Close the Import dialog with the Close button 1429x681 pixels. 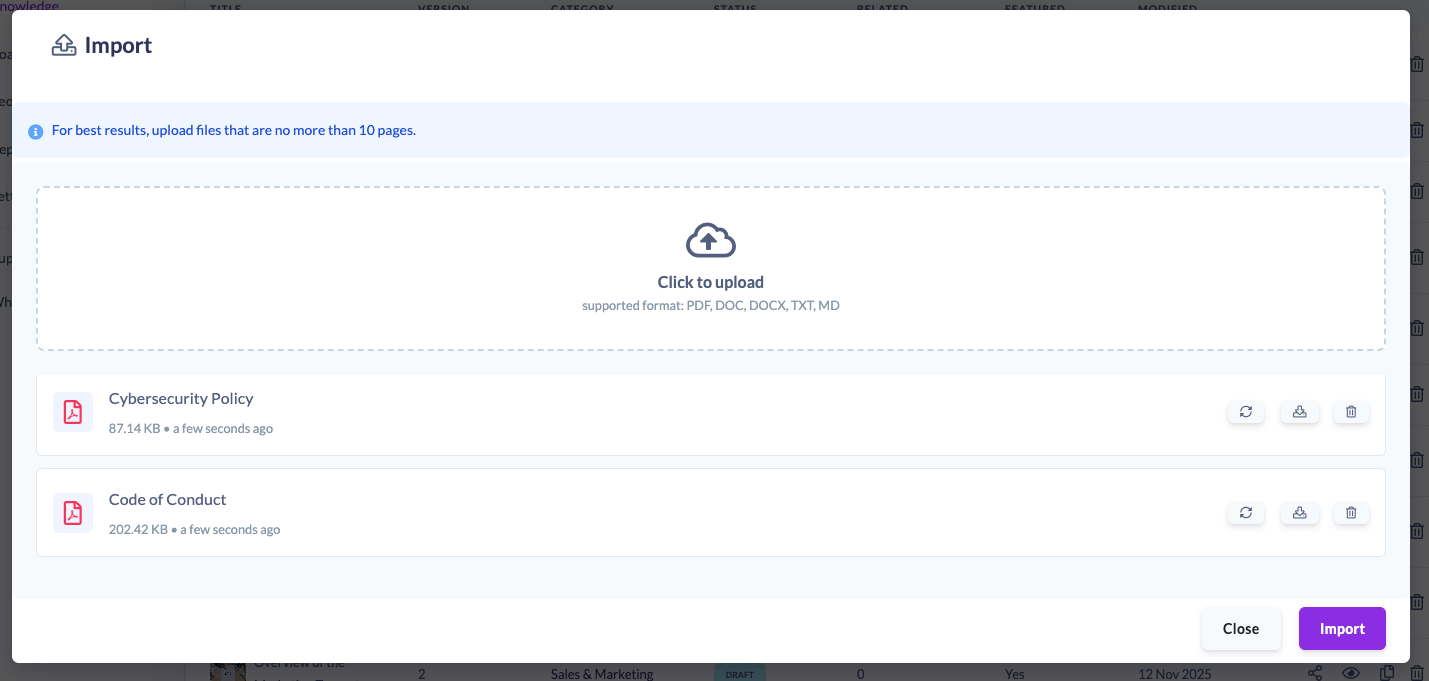pos(1240,629)
